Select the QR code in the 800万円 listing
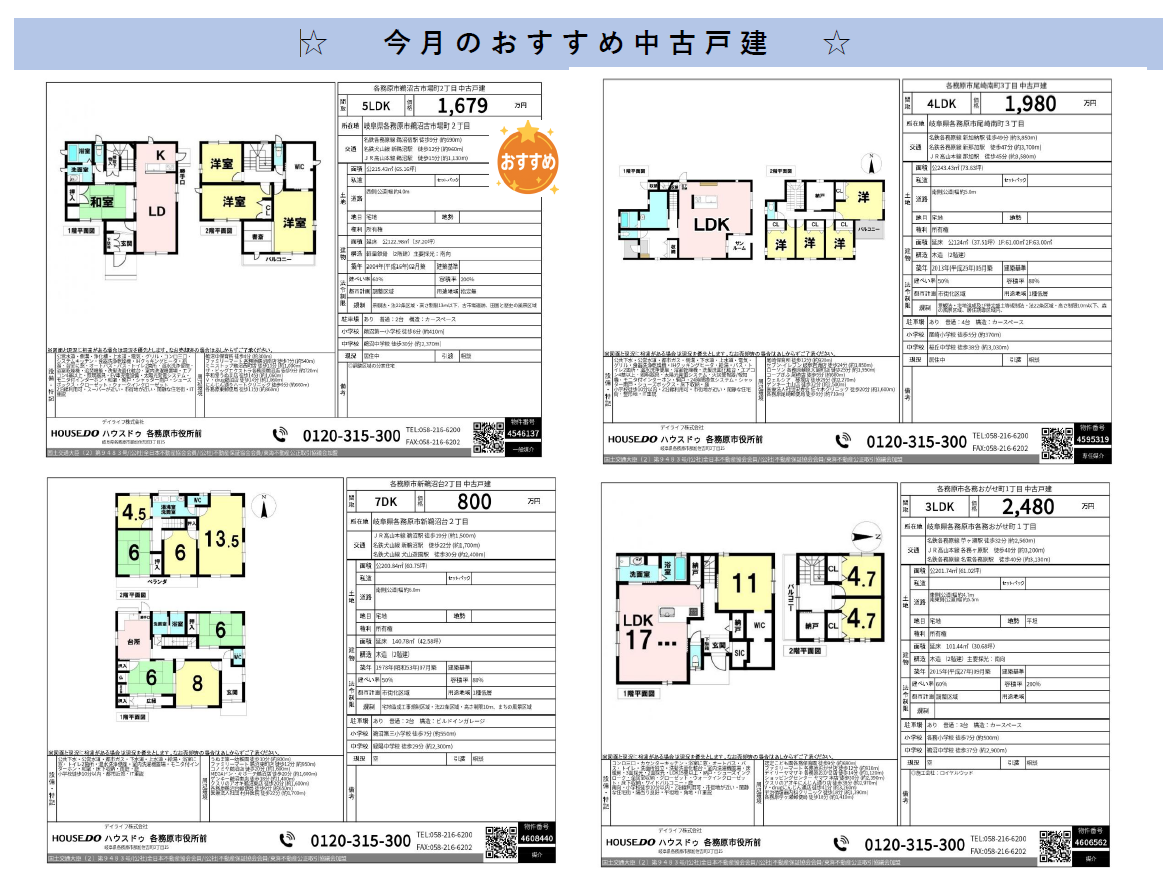Image resolution: width=1174 pixels, height=877 pixels. (500, 840)
